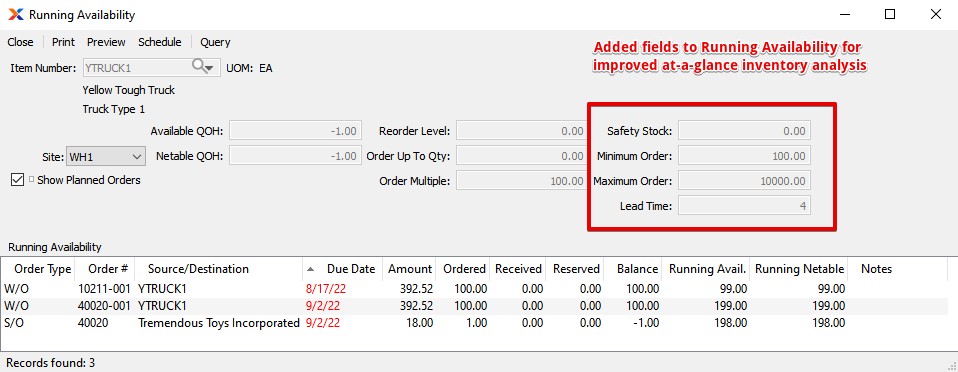Sort by the Ordered column header
The width and height of the screenshot is (958, 372).
coord(464,269)
